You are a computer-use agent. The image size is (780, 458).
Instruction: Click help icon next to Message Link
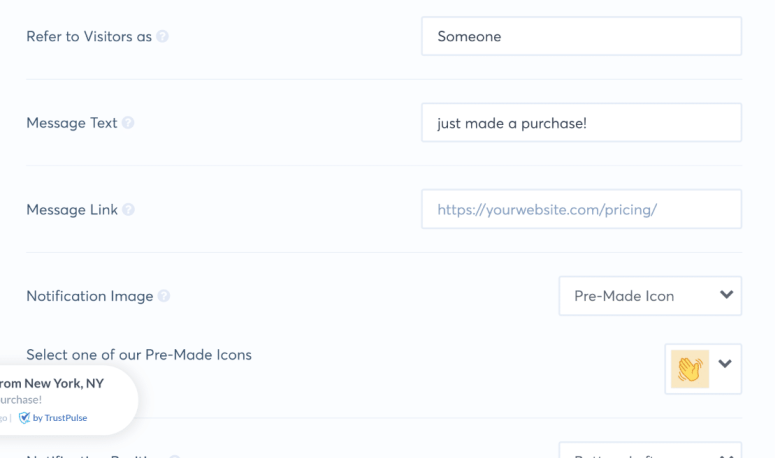tap(129, 210)
